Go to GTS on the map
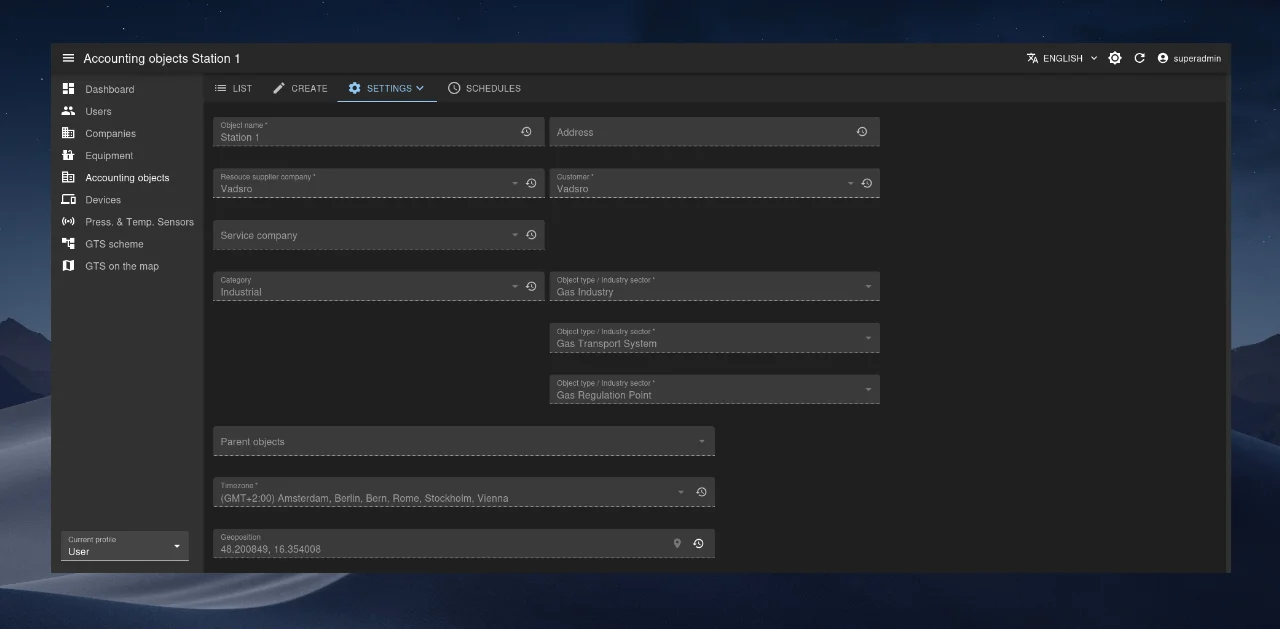 coord(121,266)
